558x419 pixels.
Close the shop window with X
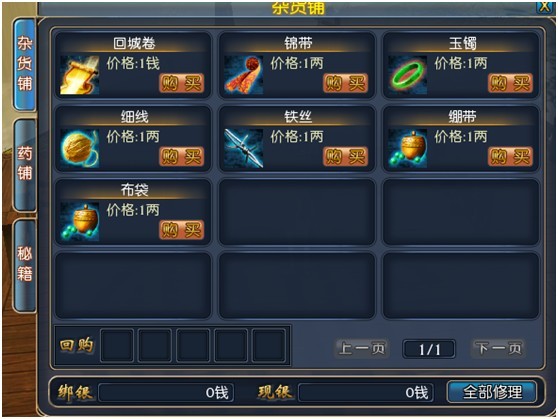pyautogui.click(x=544, y=7)
